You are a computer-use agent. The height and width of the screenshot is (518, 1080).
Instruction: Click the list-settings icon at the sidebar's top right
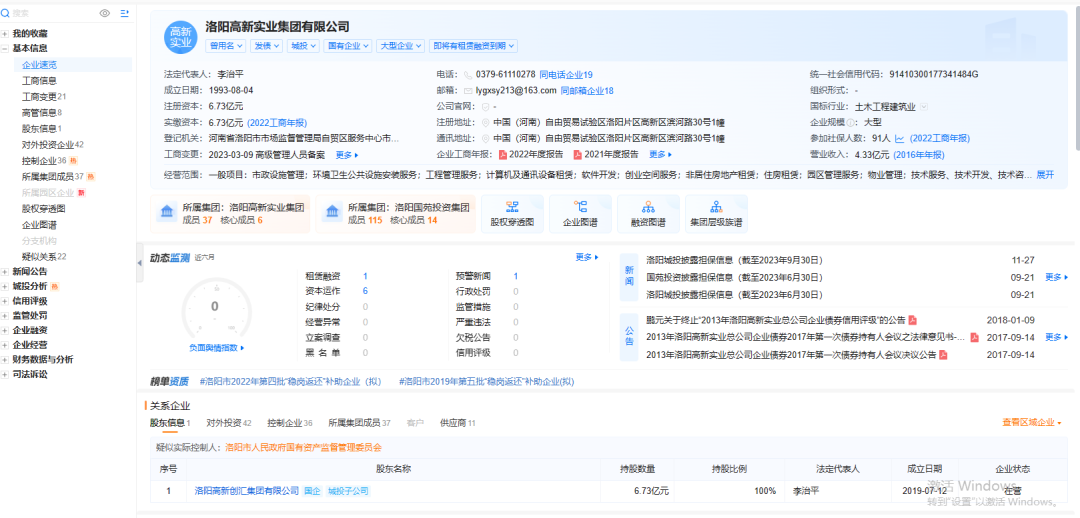point(125,13)
